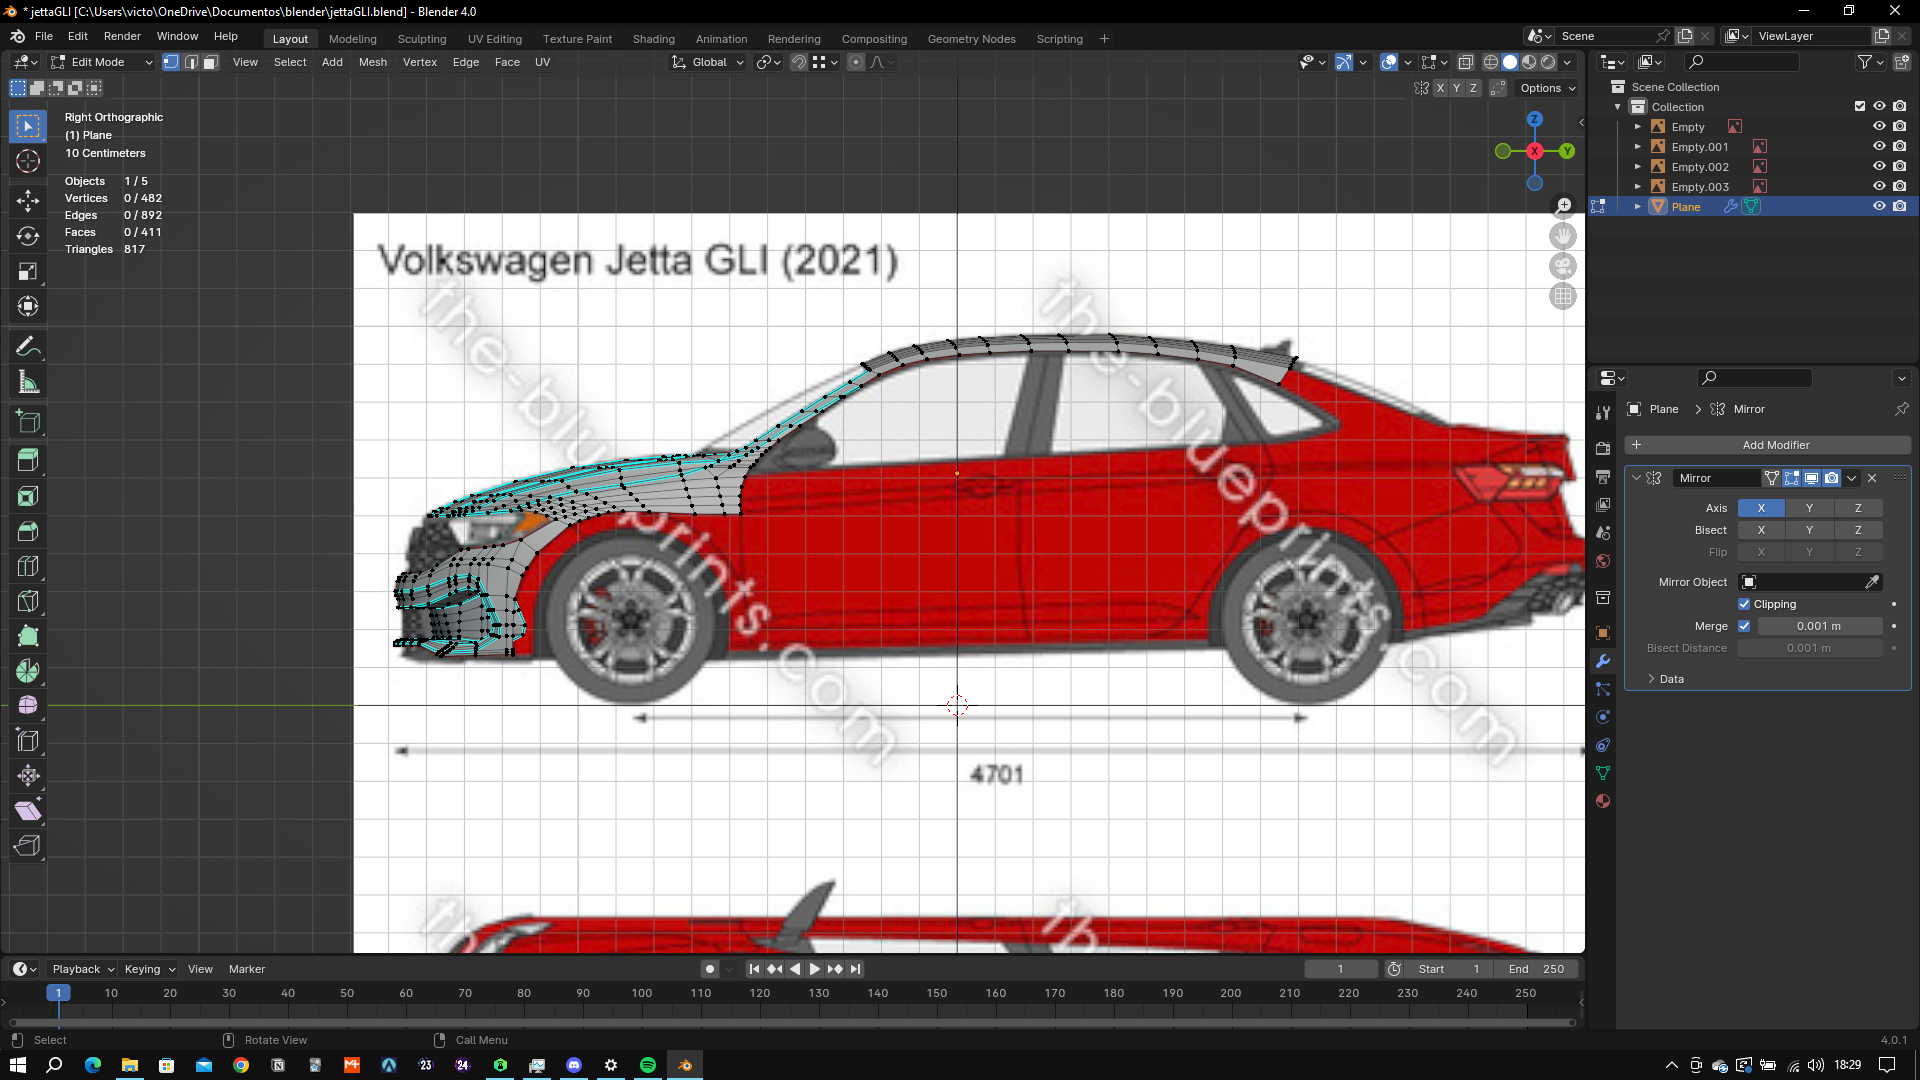Open the Edit Mode dropdown
Image resolution: width=1920 pixels, height=1080 pixels.
(x=102, y=62)
